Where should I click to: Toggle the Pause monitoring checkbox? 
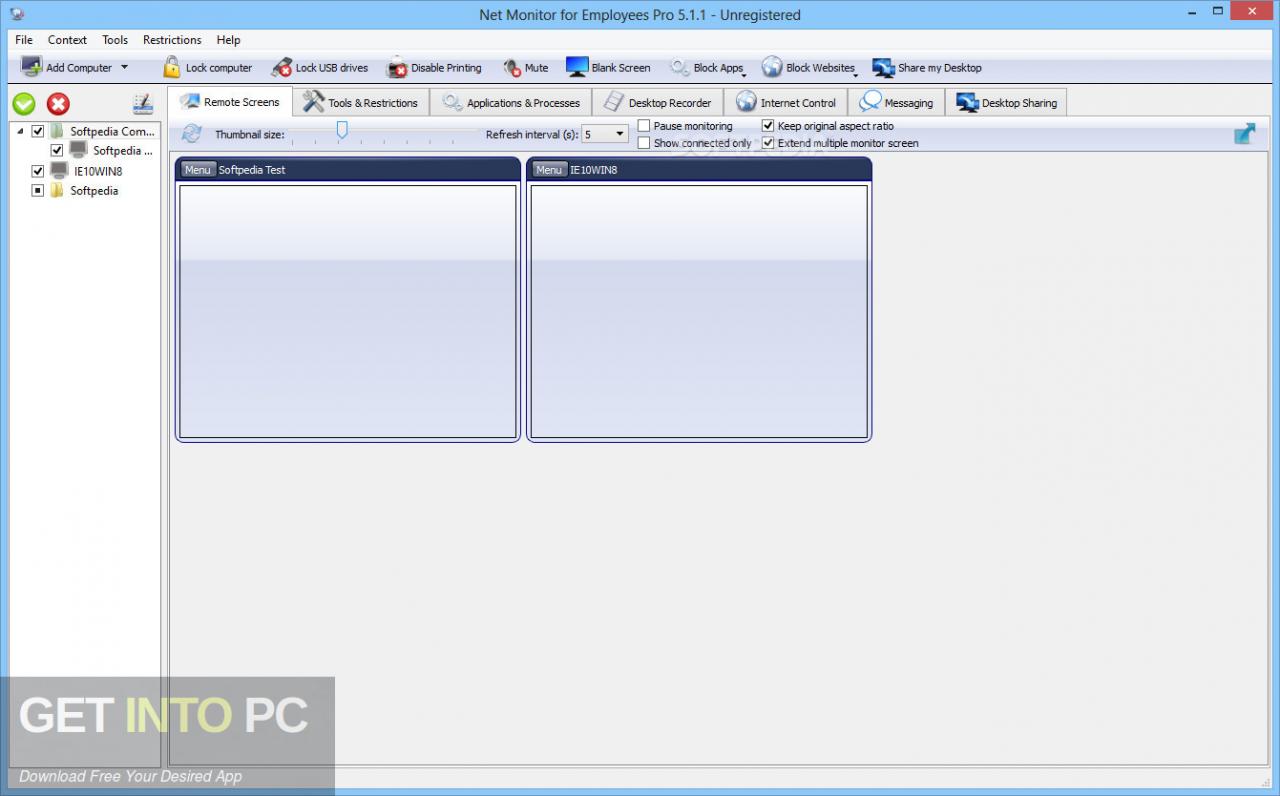click(x=644, y=126)
